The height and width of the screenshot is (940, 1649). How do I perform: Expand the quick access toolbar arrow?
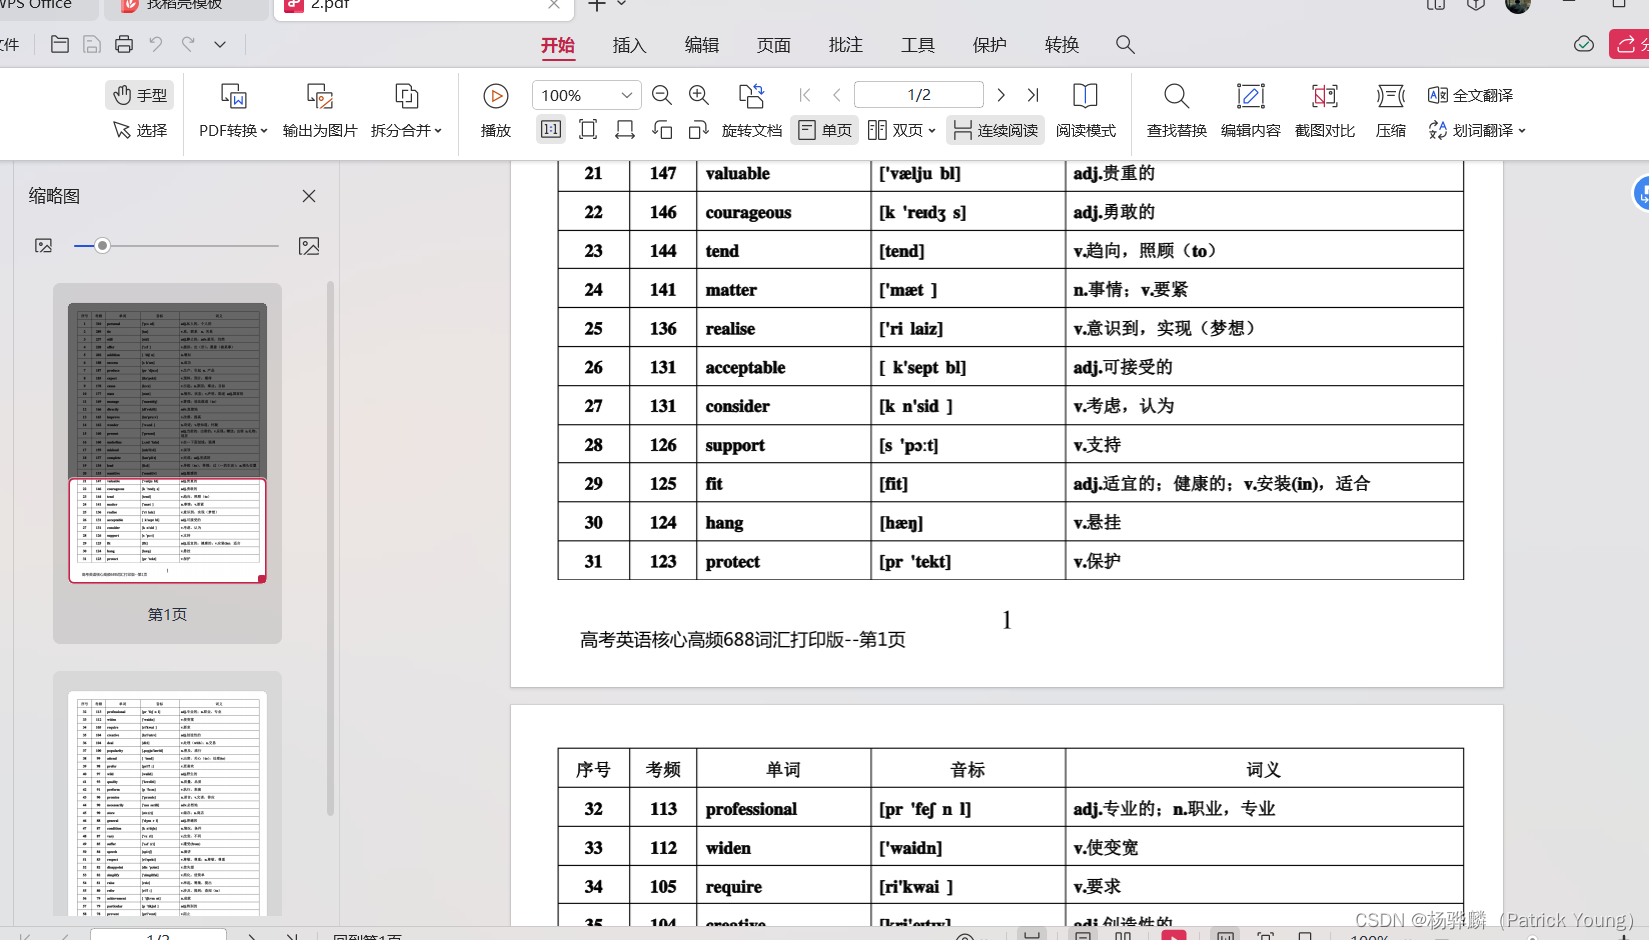tap(220, 44)
